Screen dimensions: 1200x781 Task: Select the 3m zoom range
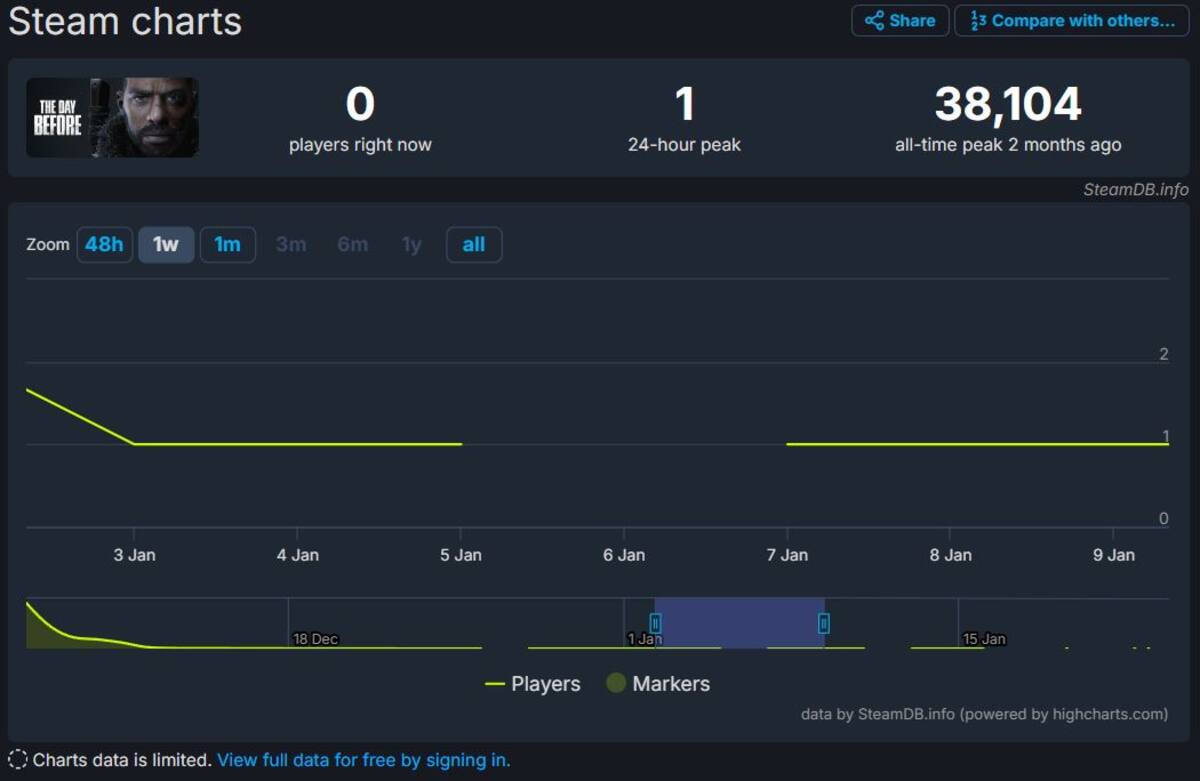[291, 245]
